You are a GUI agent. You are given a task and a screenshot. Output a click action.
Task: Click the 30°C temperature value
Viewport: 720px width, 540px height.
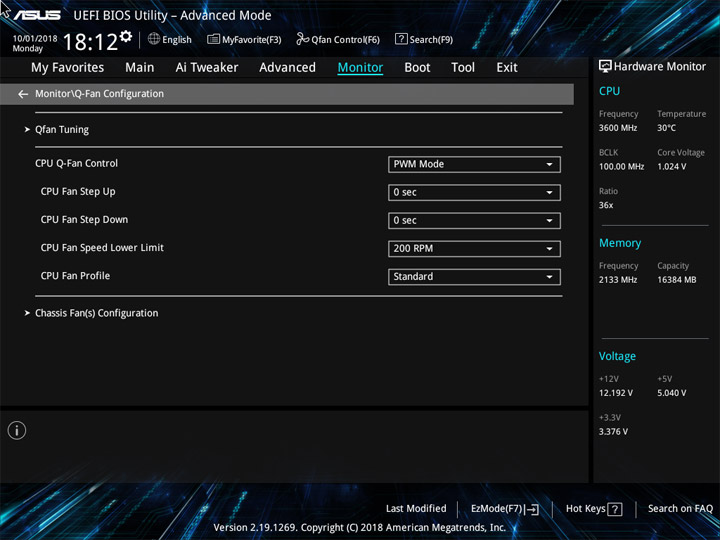[666, 128]
